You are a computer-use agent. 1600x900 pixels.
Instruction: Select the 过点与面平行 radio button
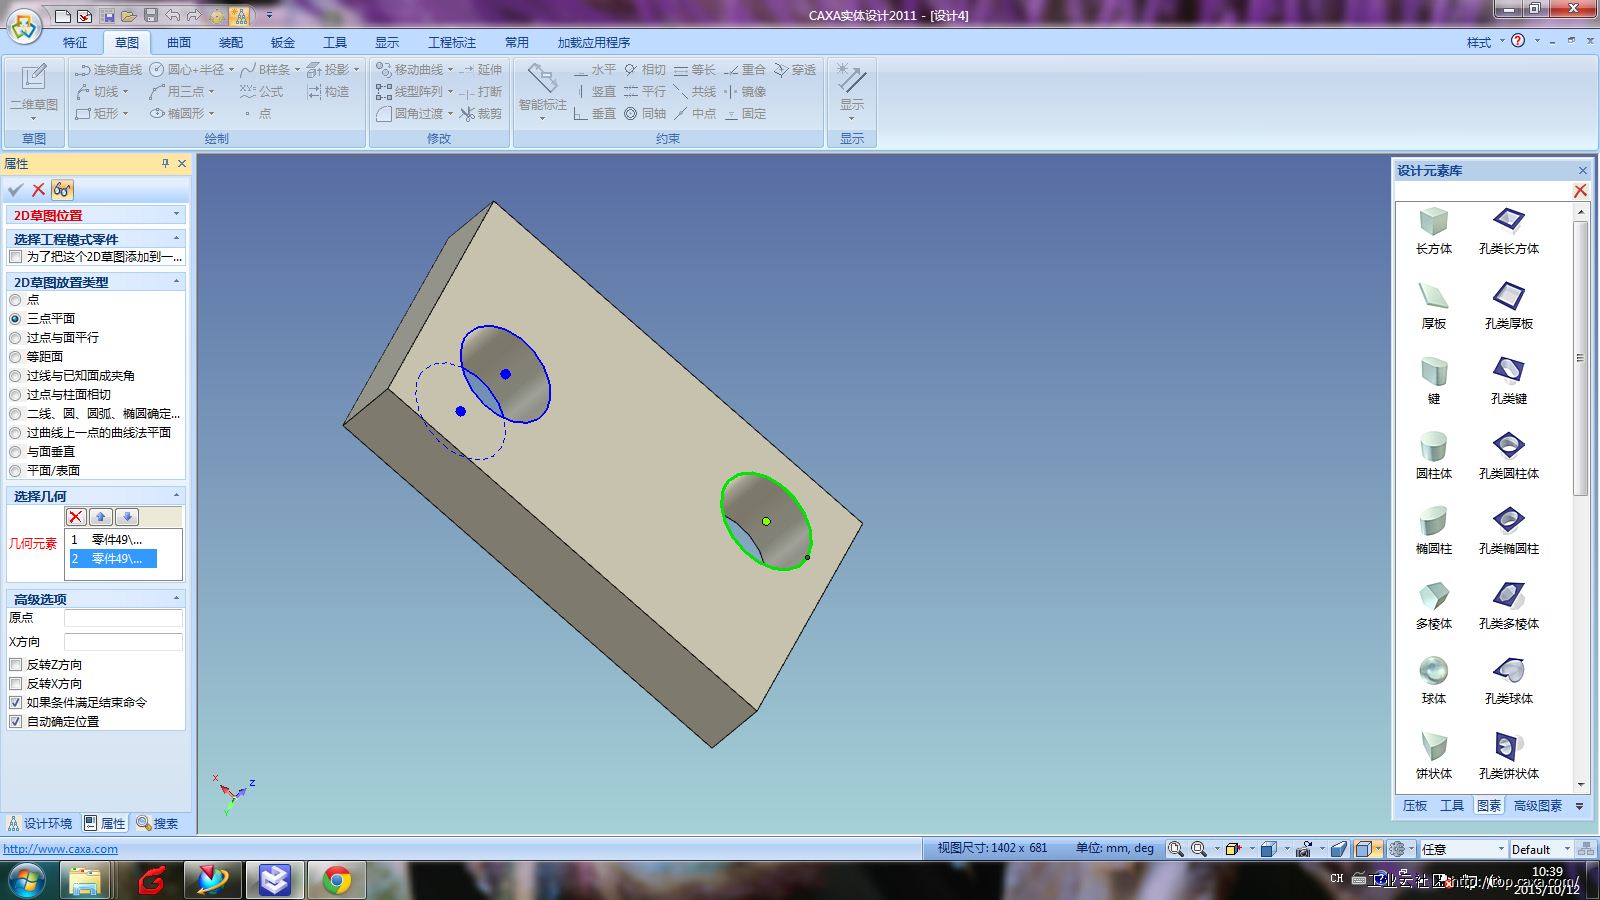(15, 338)
